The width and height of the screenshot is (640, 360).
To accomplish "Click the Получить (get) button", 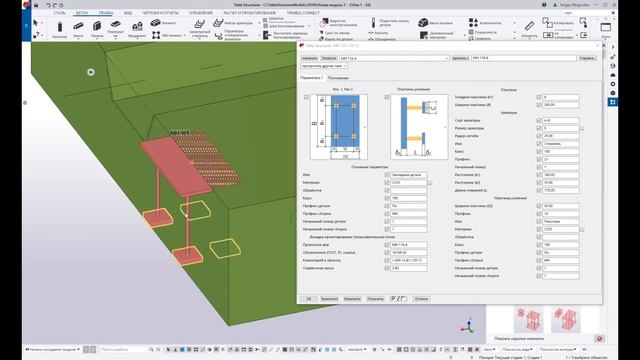I will (375, 299).
